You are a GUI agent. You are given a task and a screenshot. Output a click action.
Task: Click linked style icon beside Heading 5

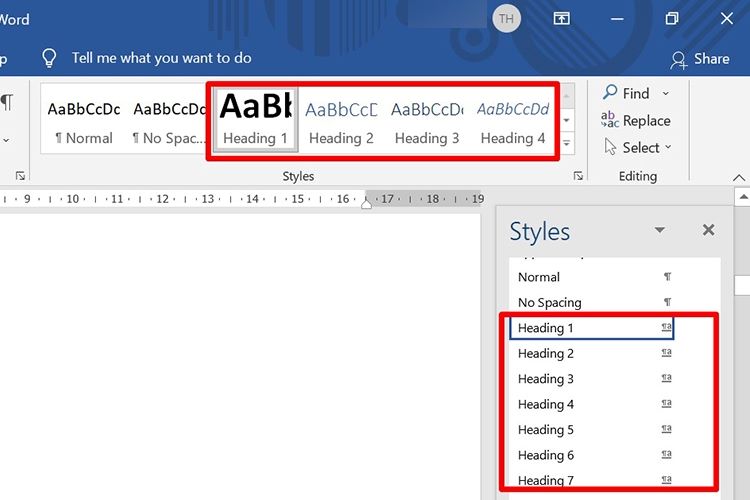(x=666, y=429)
